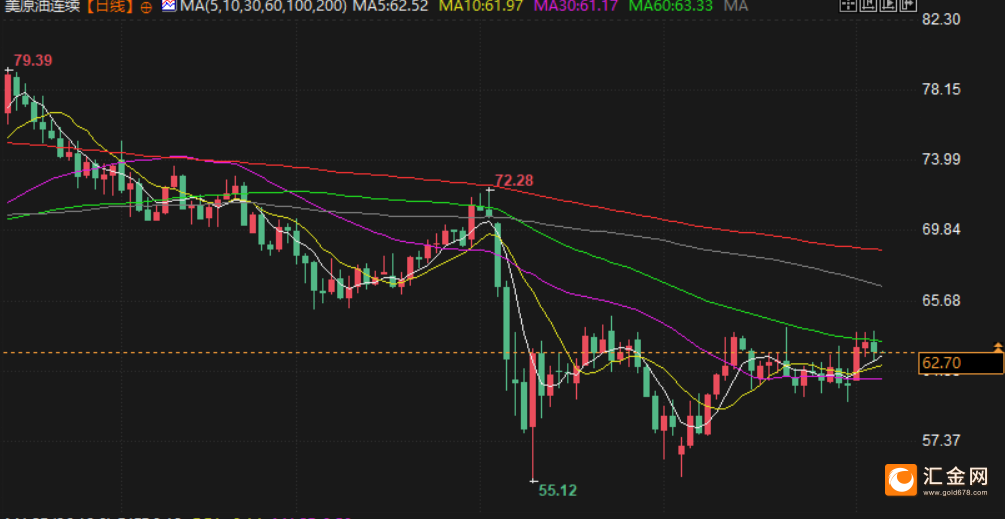Click the 72.28 peak price label

pyautogui.click(x=514, y=181)
